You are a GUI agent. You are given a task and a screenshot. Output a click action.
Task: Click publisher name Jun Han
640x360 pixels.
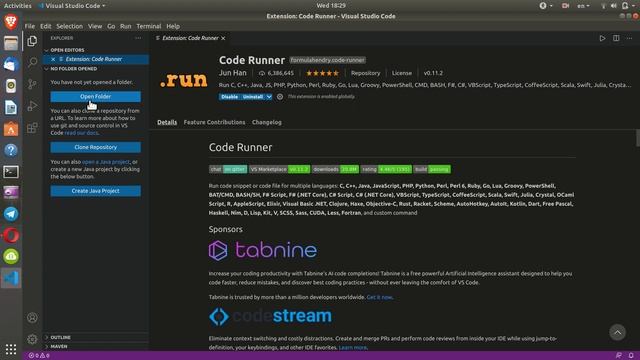point(233,73)
